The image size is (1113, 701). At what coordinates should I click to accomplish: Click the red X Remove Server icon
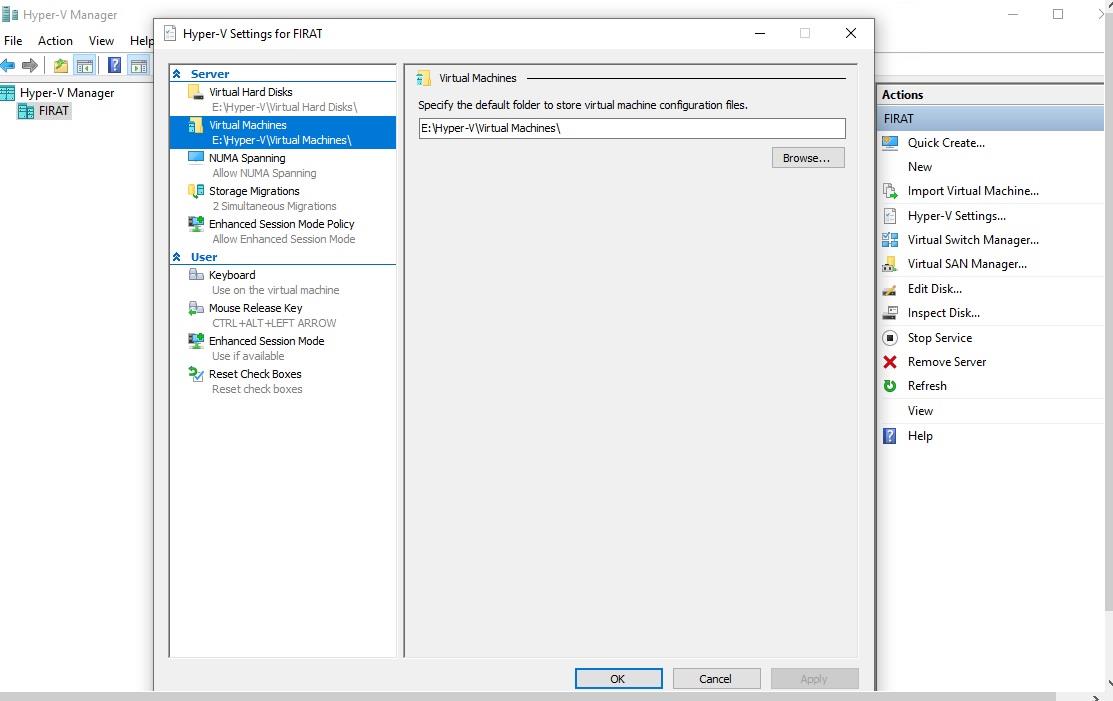point(890,362)
